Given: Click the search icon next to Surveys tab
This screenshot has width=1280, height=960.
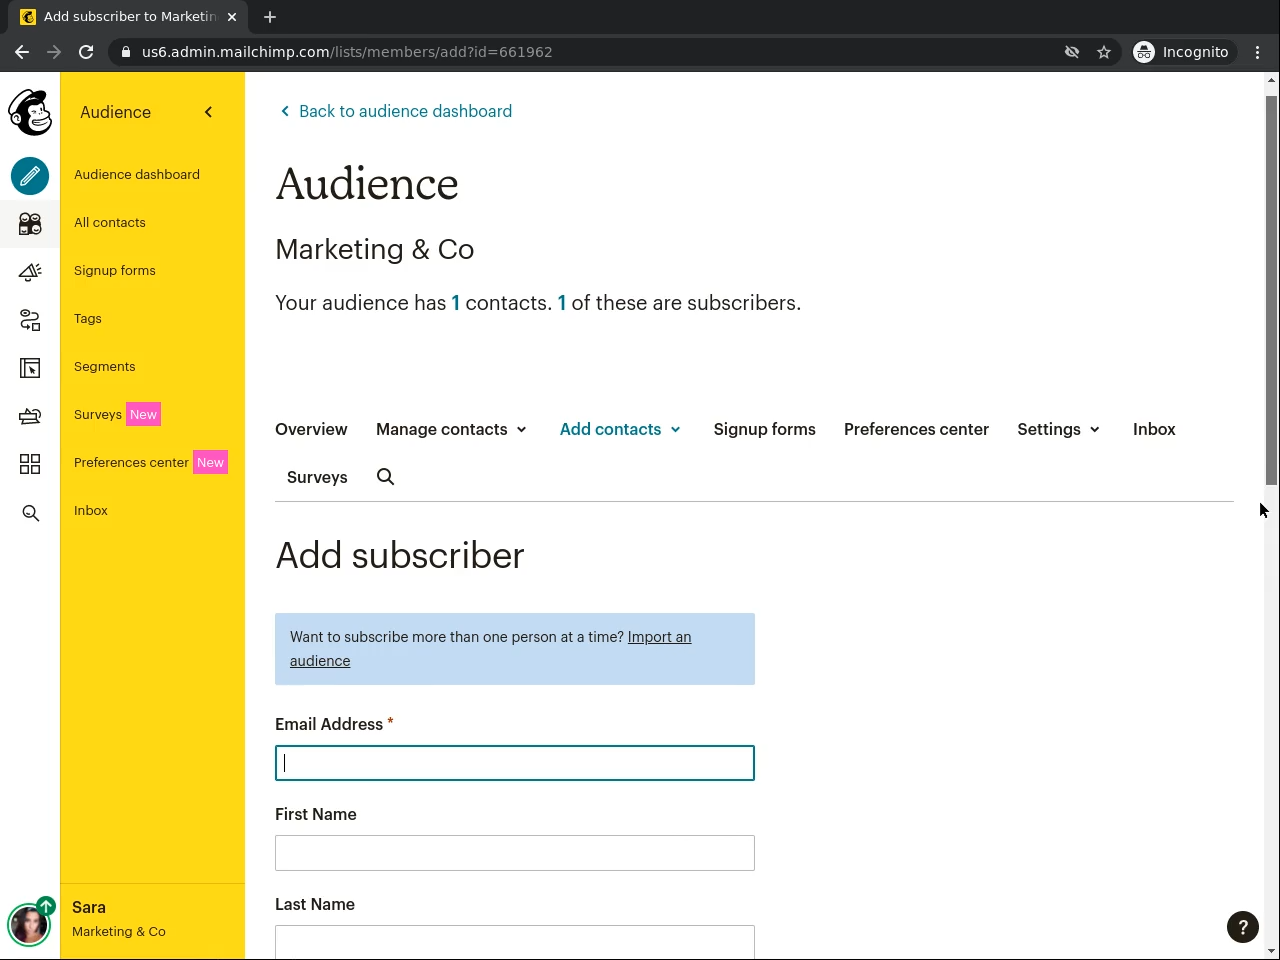Looking at the screenshot, I should [385, 477].
